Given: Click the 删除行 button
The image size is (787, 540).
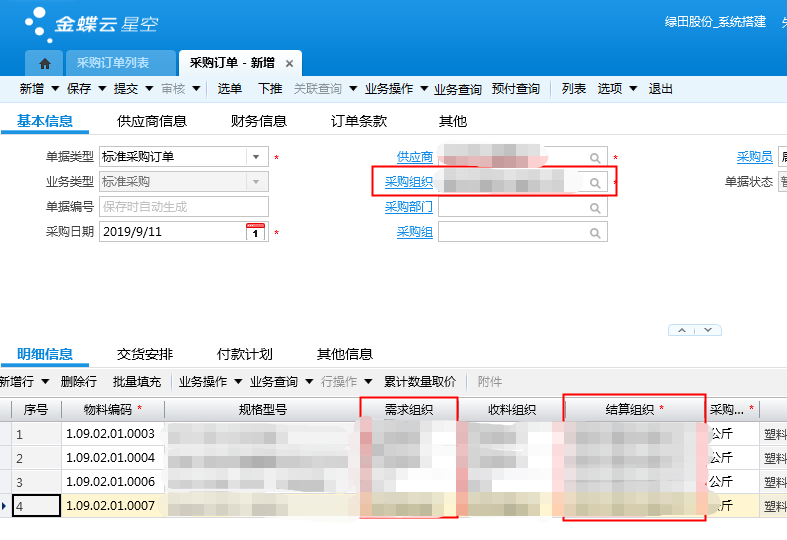Looking at the screenshot, I should click(x=79, y=382).
